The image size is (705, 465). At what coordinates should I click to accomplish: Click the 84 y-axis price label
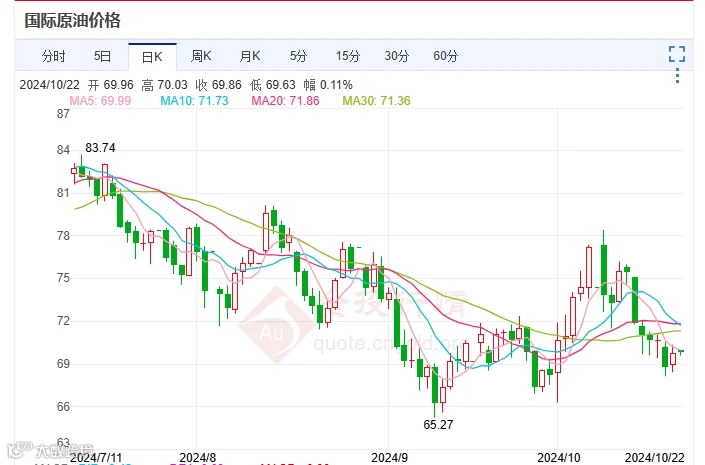click(63, 150)
